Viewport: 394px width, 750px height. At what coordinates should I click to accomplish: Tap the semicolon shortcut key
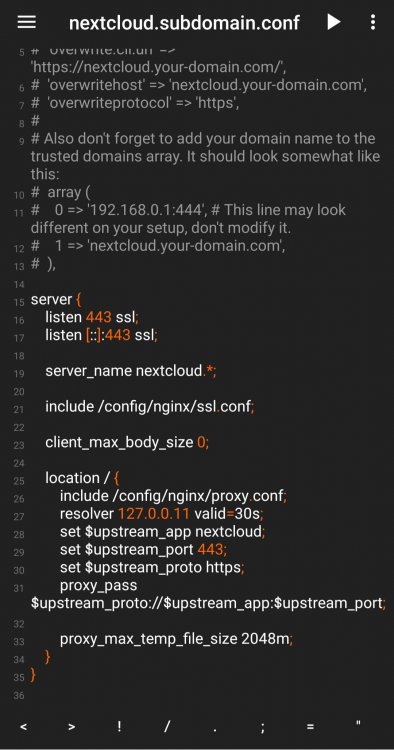pos(263,728)
